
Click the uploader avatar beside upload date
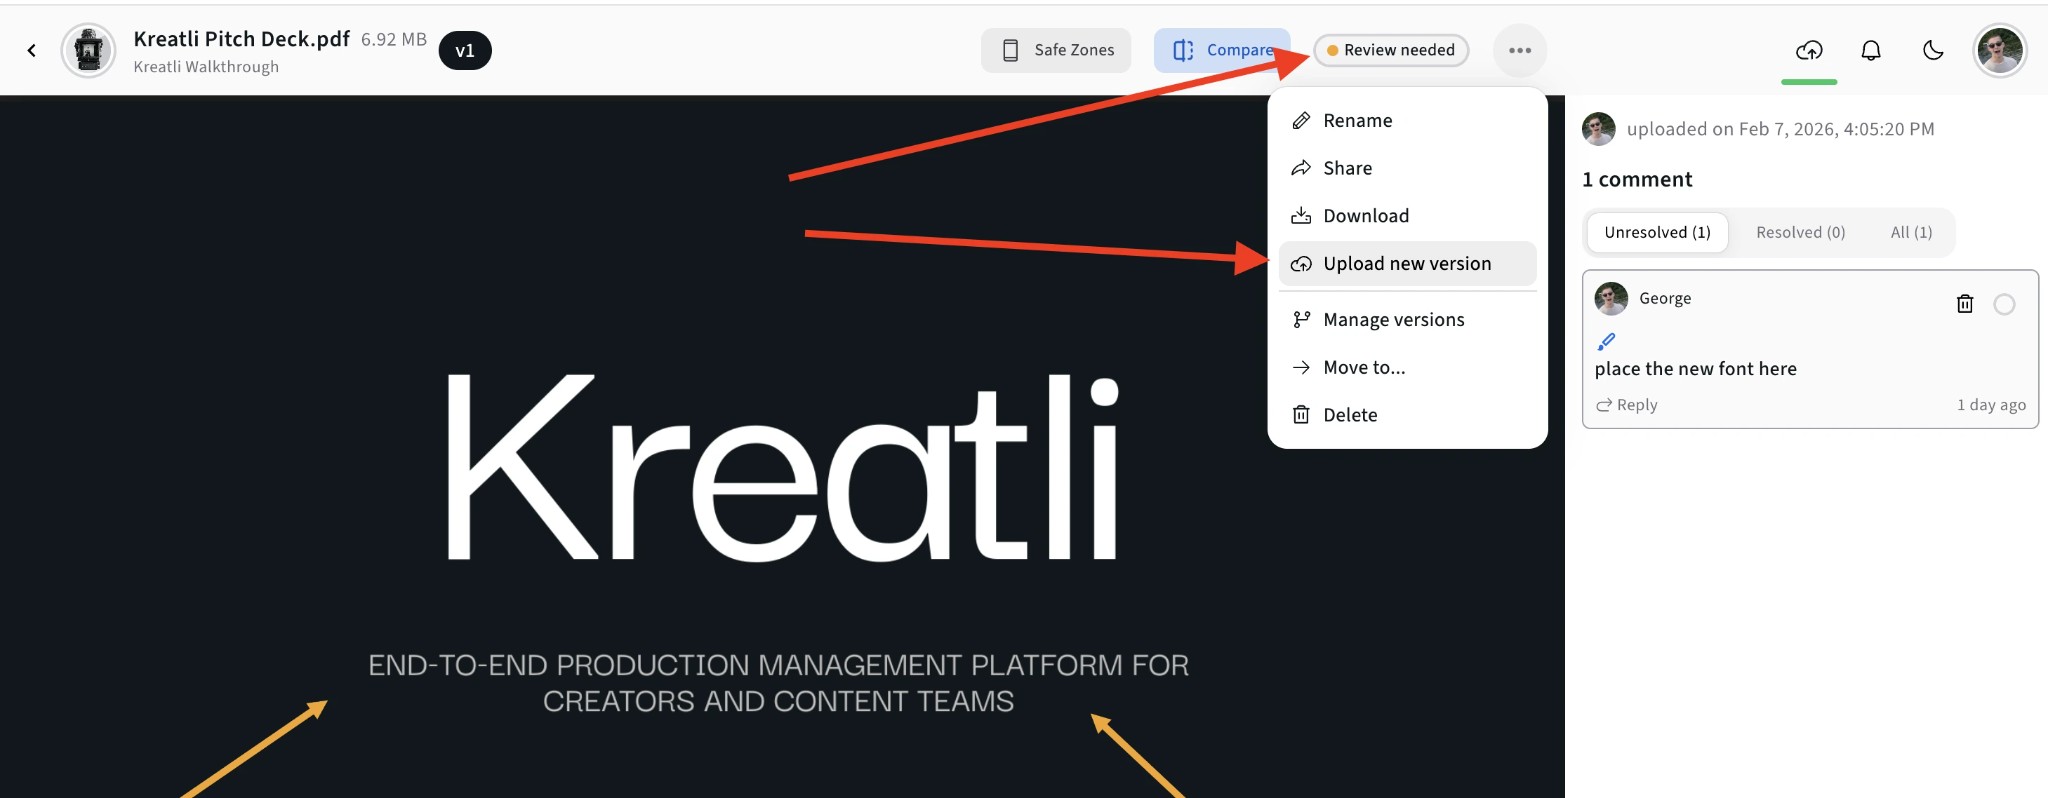point(1599,129)
